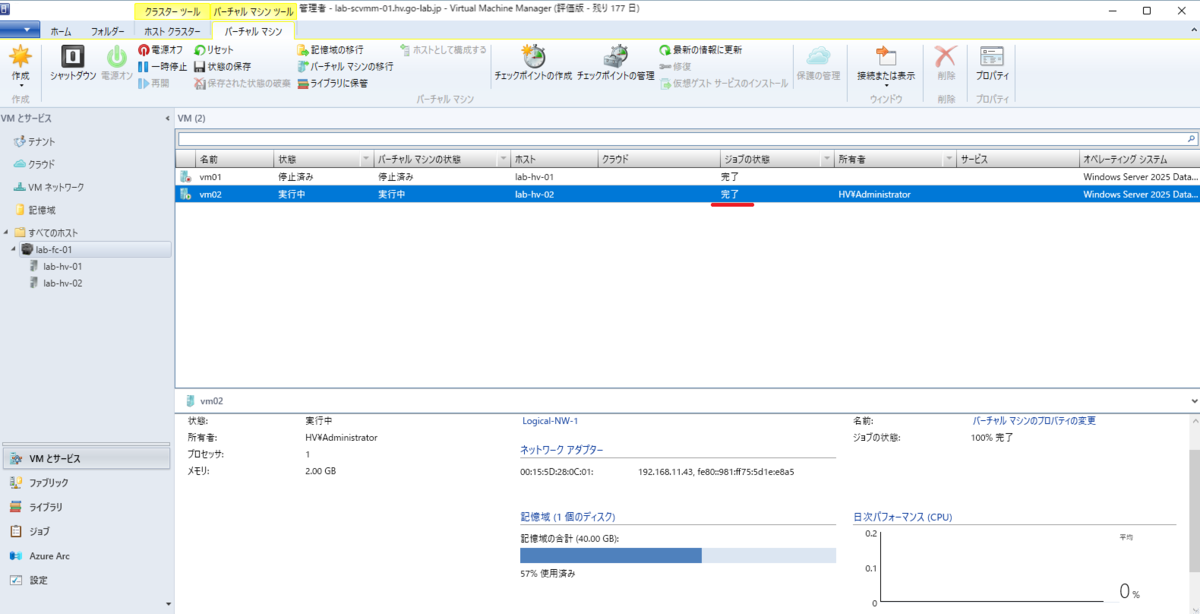Sort by オペレーティング システム column header
Viewport: 1200px width, 614px height.
1139,159
